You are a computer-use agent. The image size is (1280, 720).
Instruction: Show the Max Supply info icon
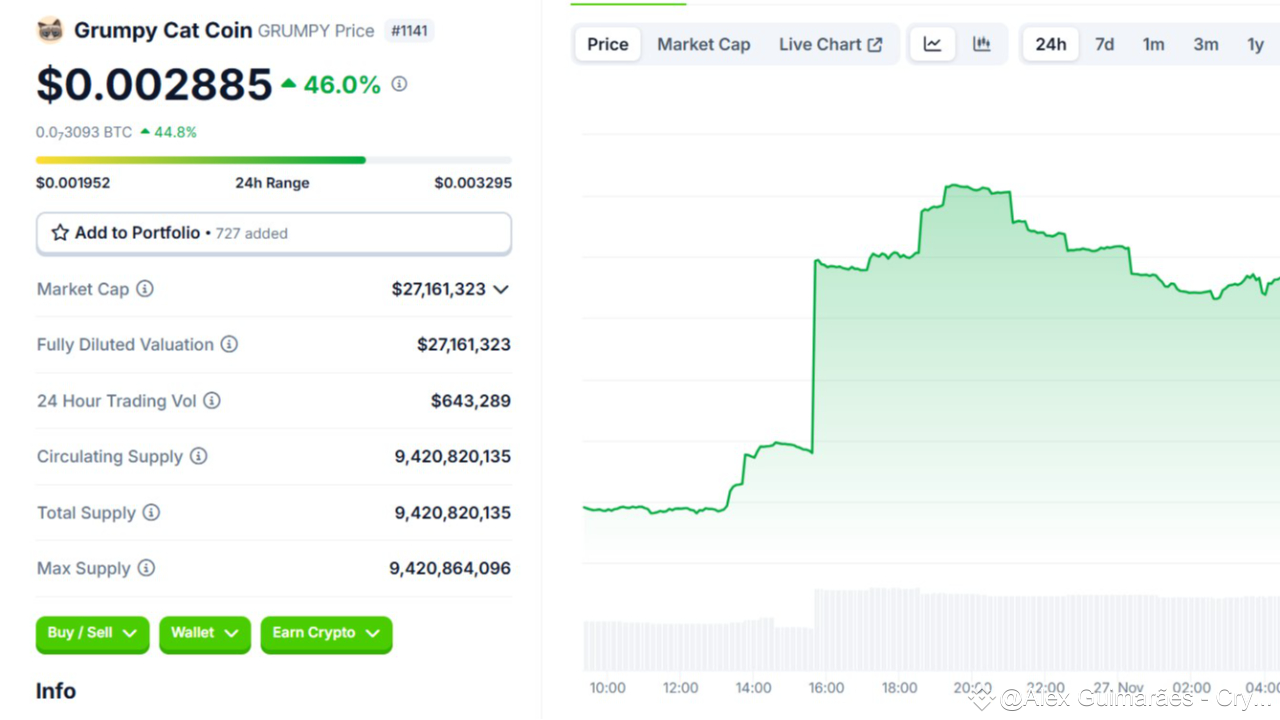(x=146, y=568)
